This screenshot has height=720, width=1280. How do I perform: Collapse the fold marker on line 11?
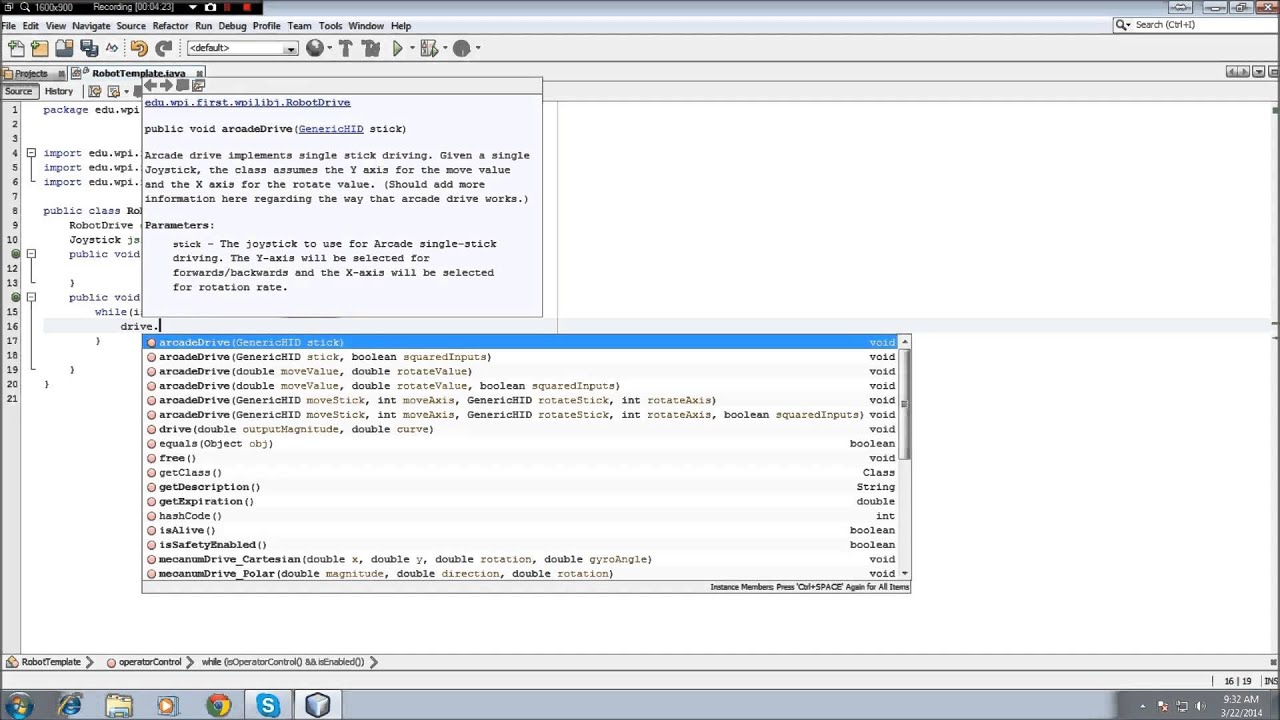(31, 254)
